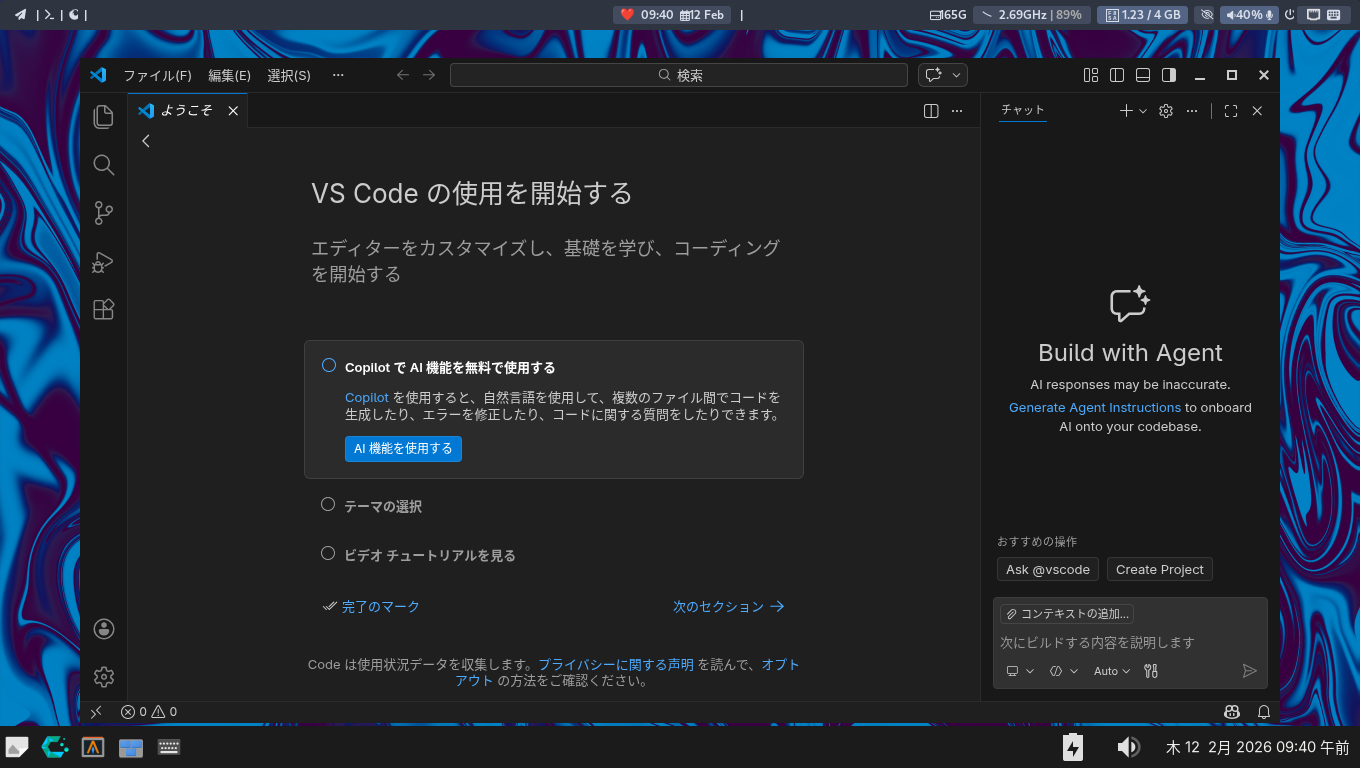Show notifications with the bell icon
The width and height of the screenshot is (1360, 768).
1264,712
